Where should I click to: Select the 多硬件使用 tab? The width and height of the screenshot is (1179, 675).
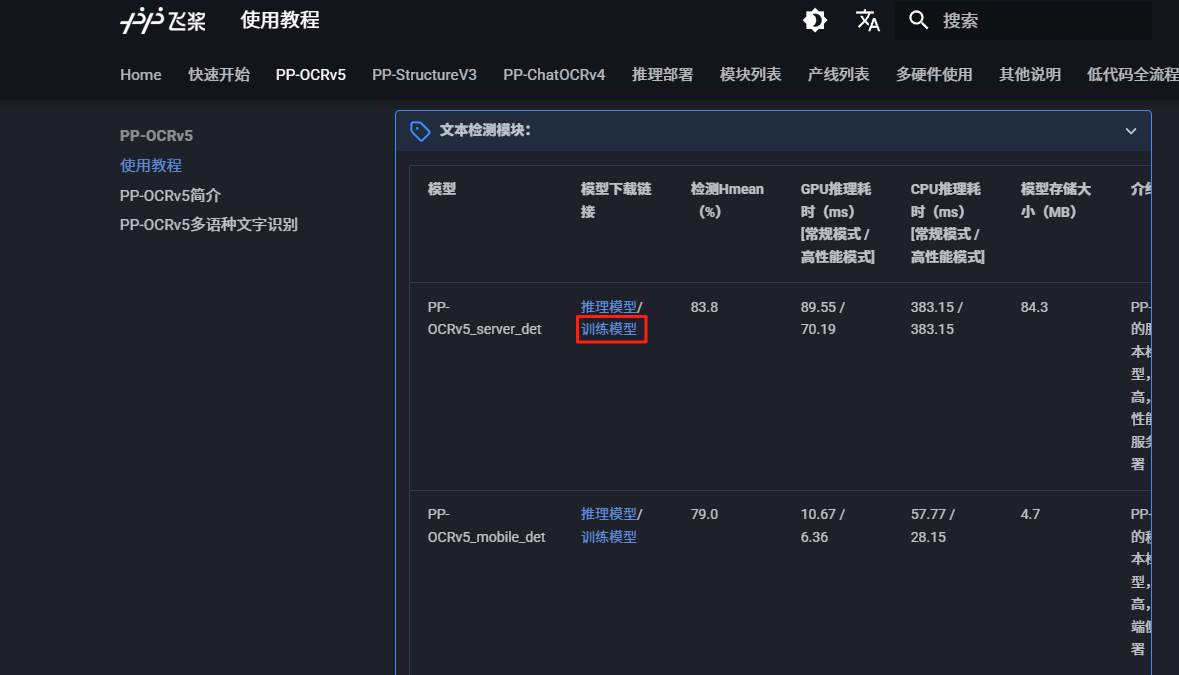point(934,75)
